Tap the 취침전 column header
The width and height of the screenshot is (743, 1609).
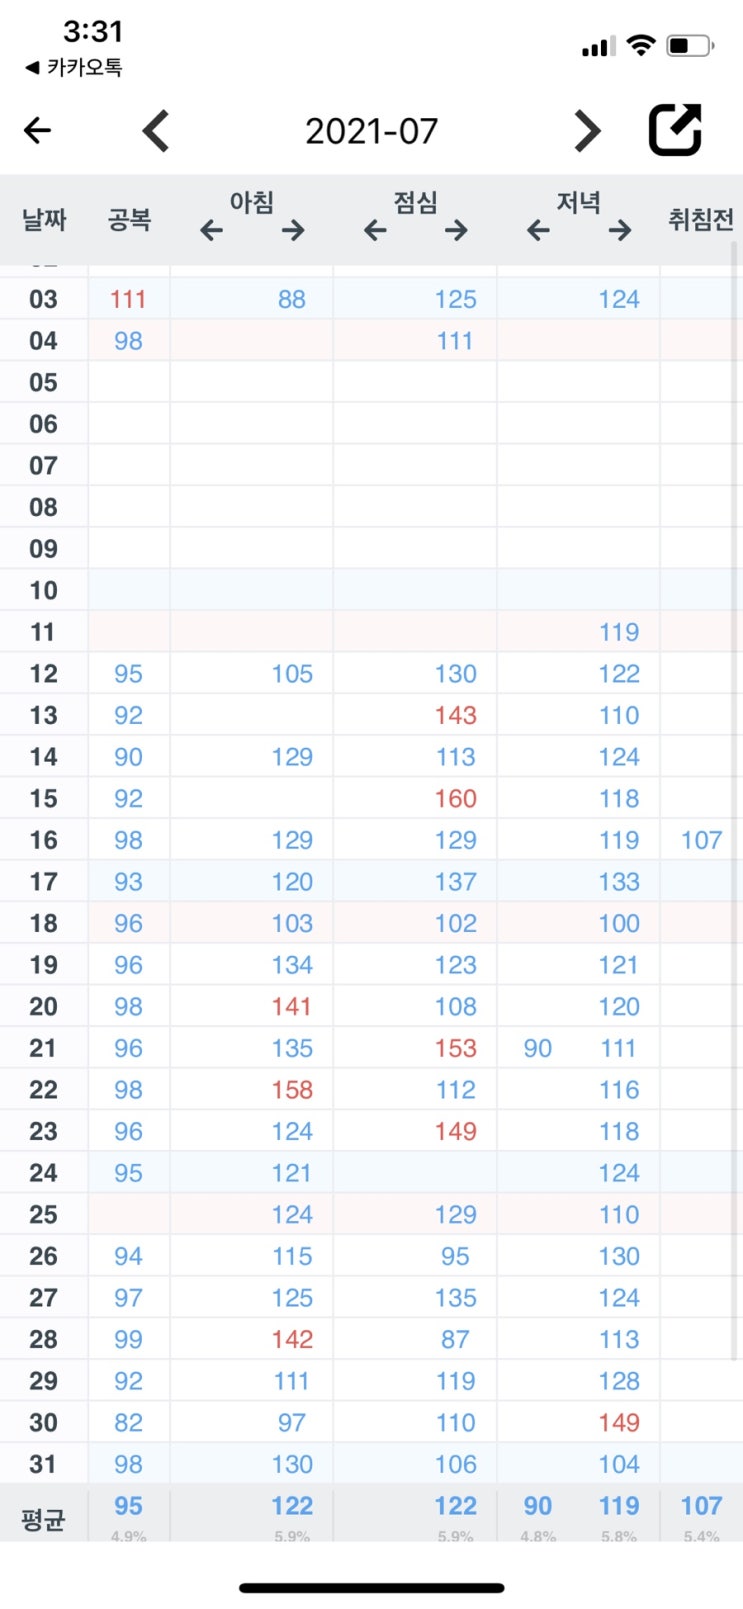pos(701,220)
